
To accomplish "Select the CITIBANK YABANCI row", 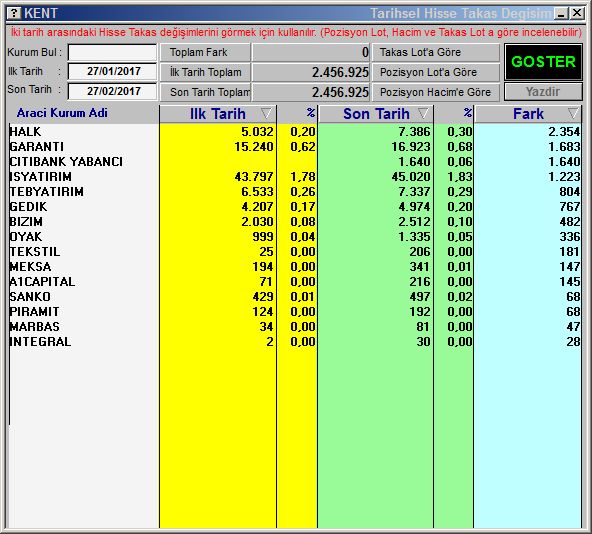I will [x=295, y=162].
